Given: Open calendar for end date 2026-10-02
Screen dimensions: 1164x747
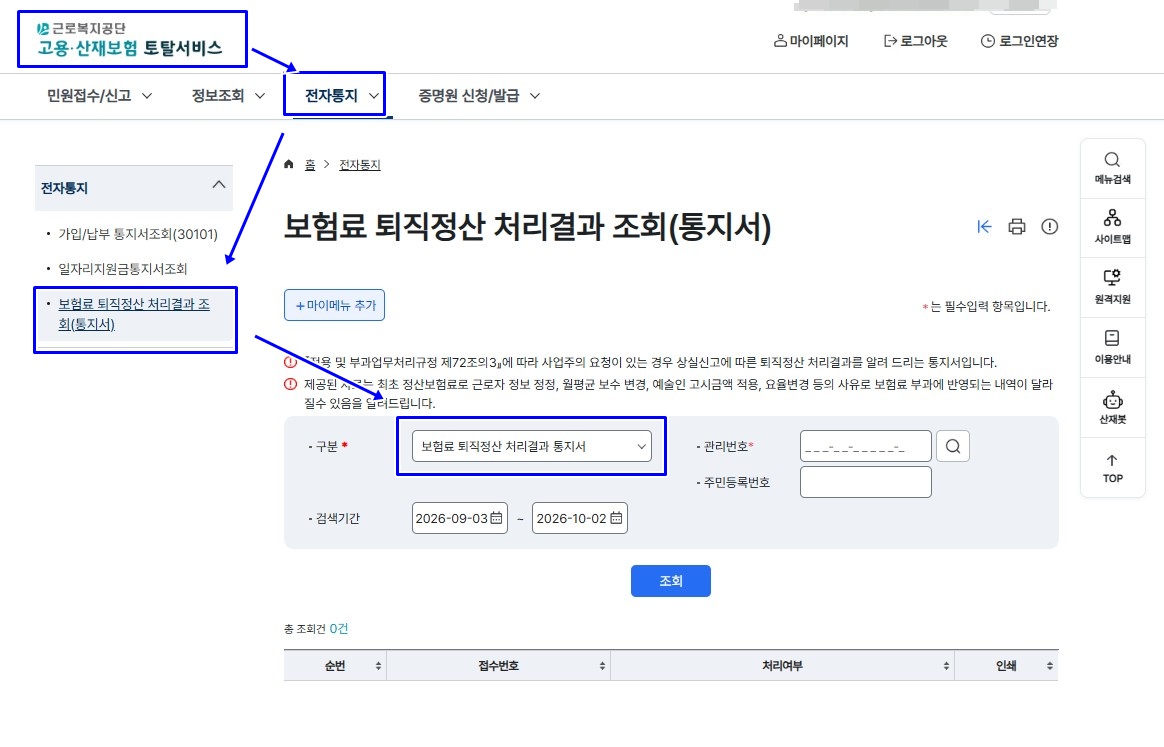Looking at the screenshot, I should pos(616,518).
